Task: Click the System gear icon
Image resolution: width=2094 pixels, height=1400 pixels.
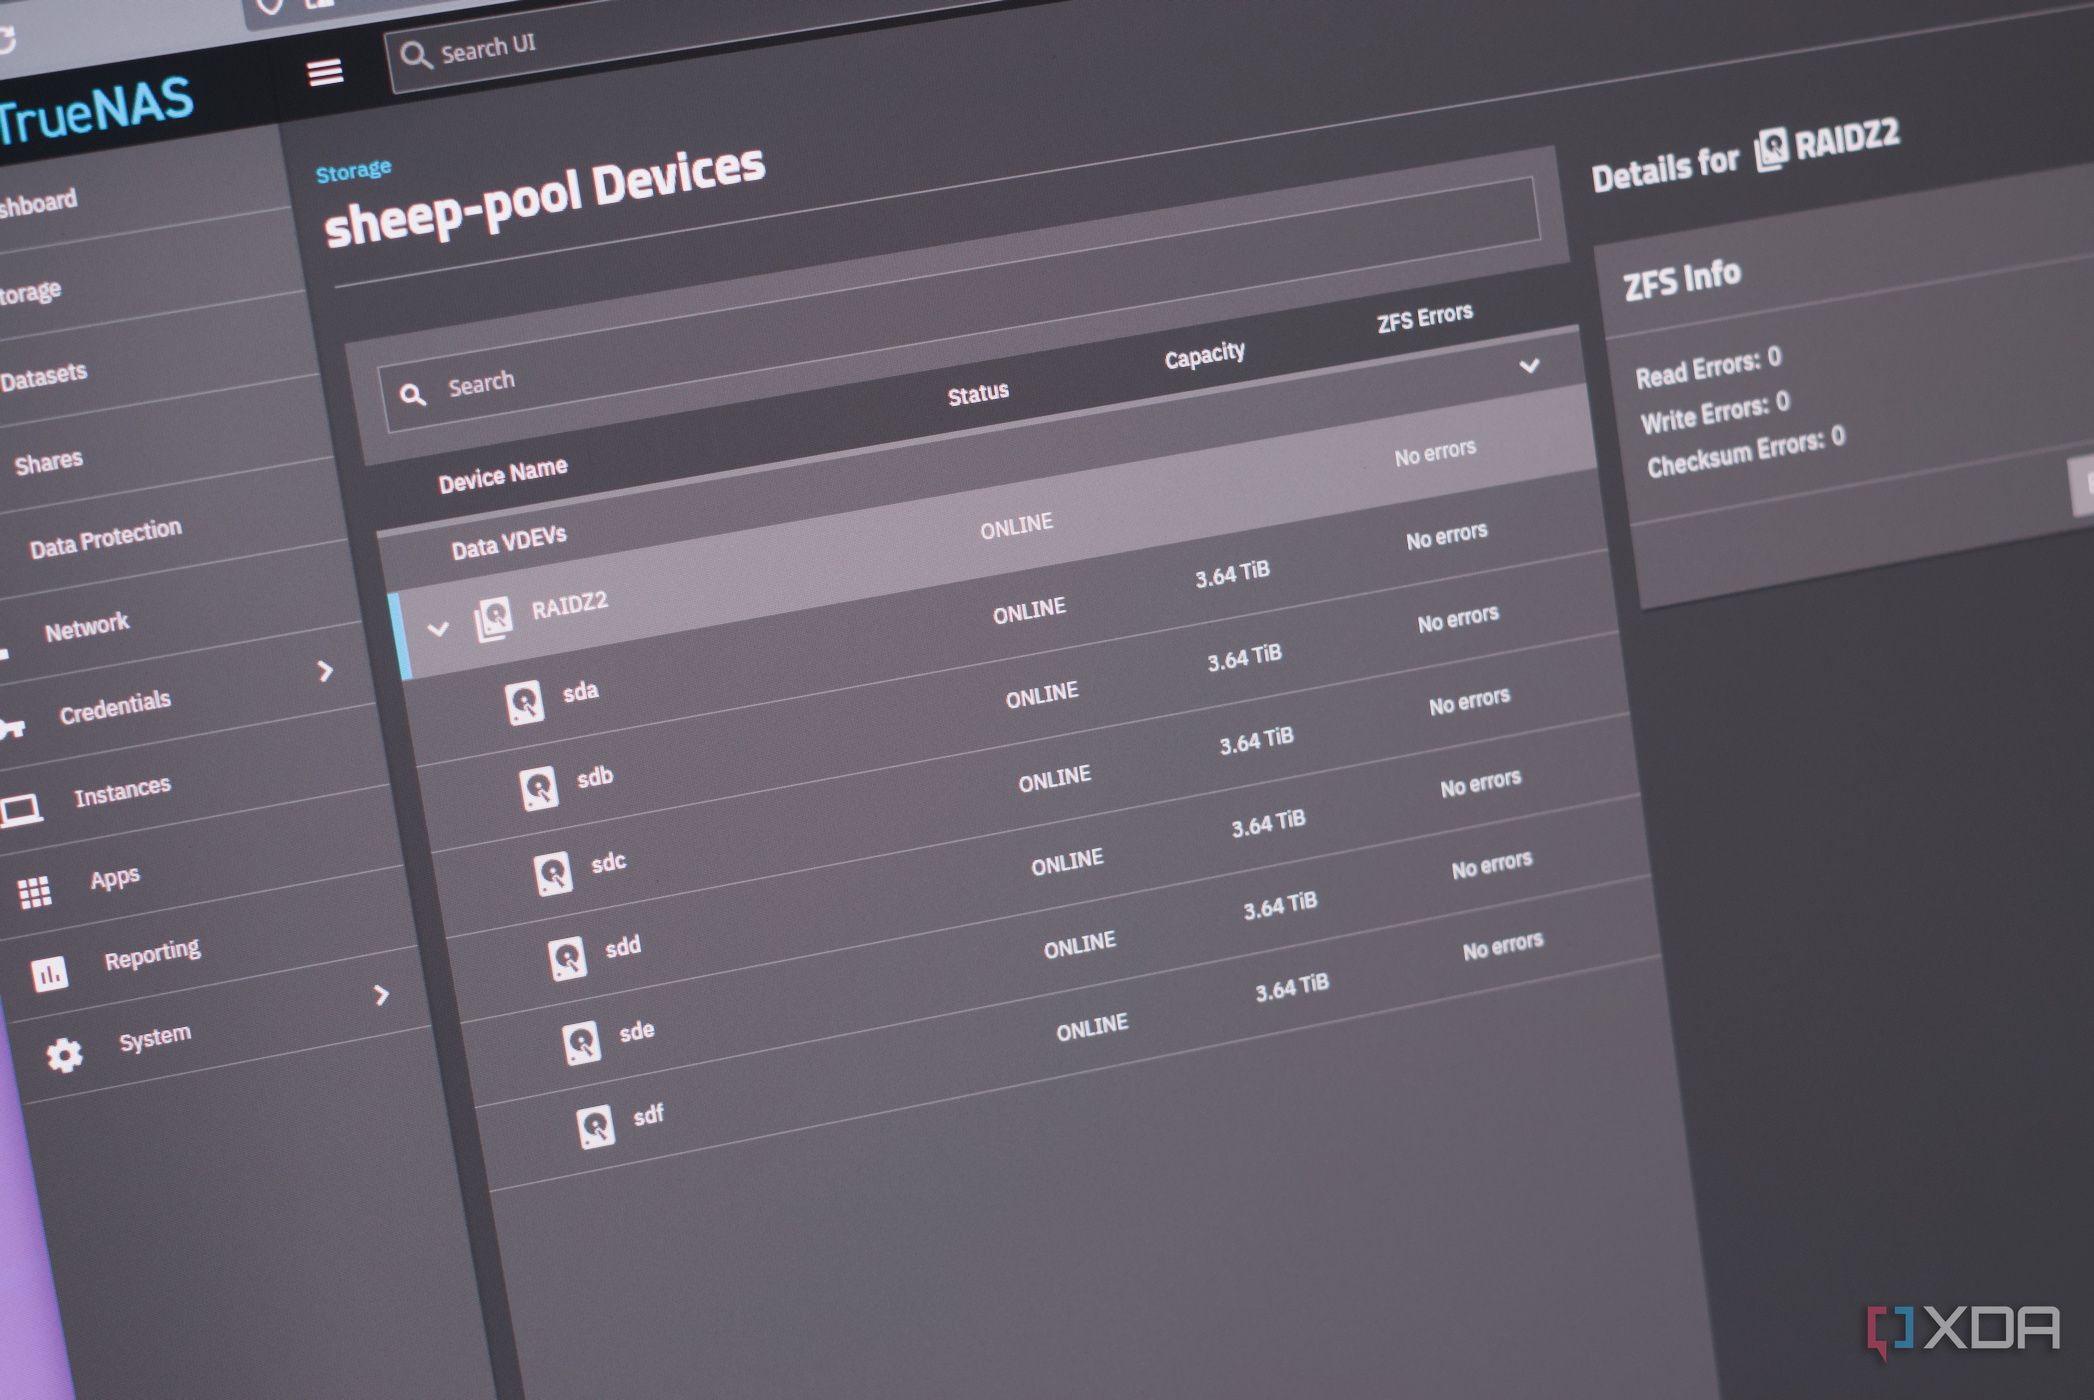Action: click(65, 1055)
